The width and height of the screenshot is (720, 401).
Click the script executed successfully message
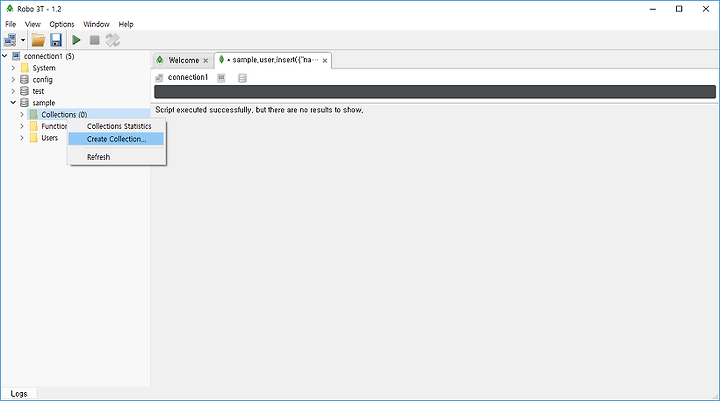[259, 110]
